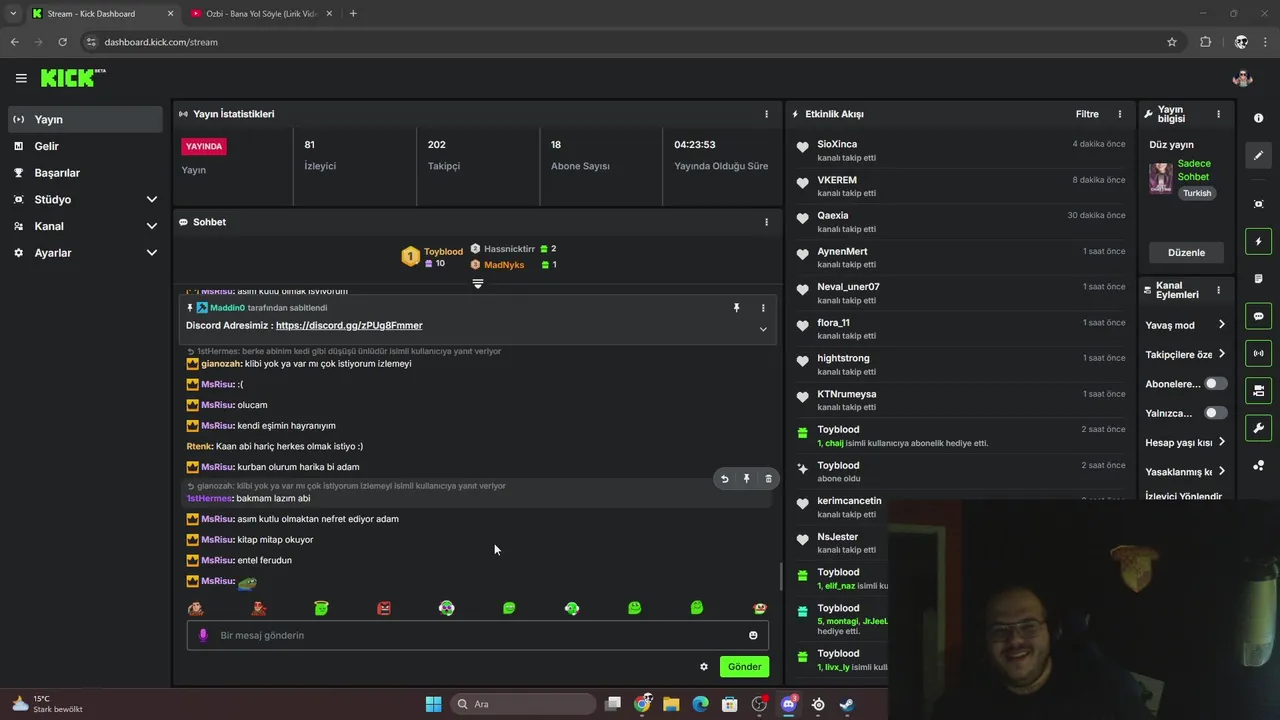Image resolution: width=1280 pixels, height=720 pixels.
Task: Open three-dot menu on pinned message
Action: [x=763, y=308]
